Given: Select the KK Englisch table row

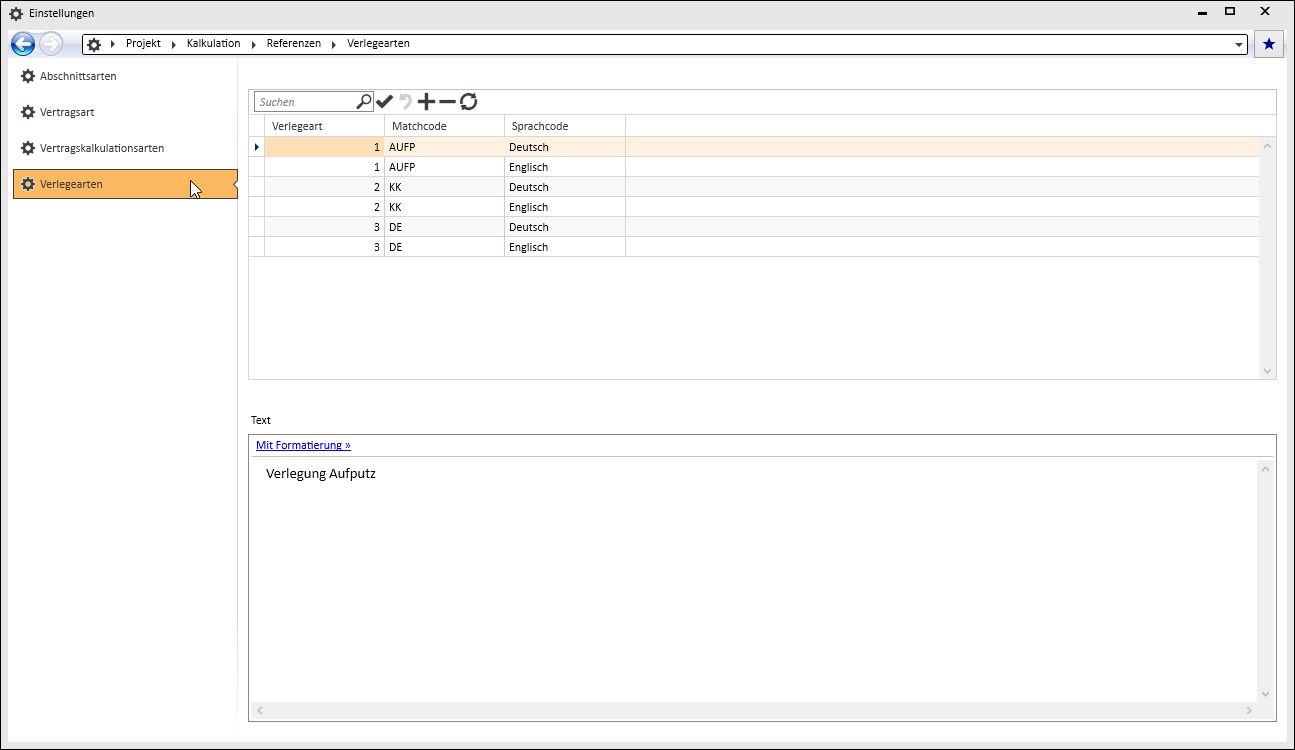Looking at the screenshot, I should pos(445,207).
